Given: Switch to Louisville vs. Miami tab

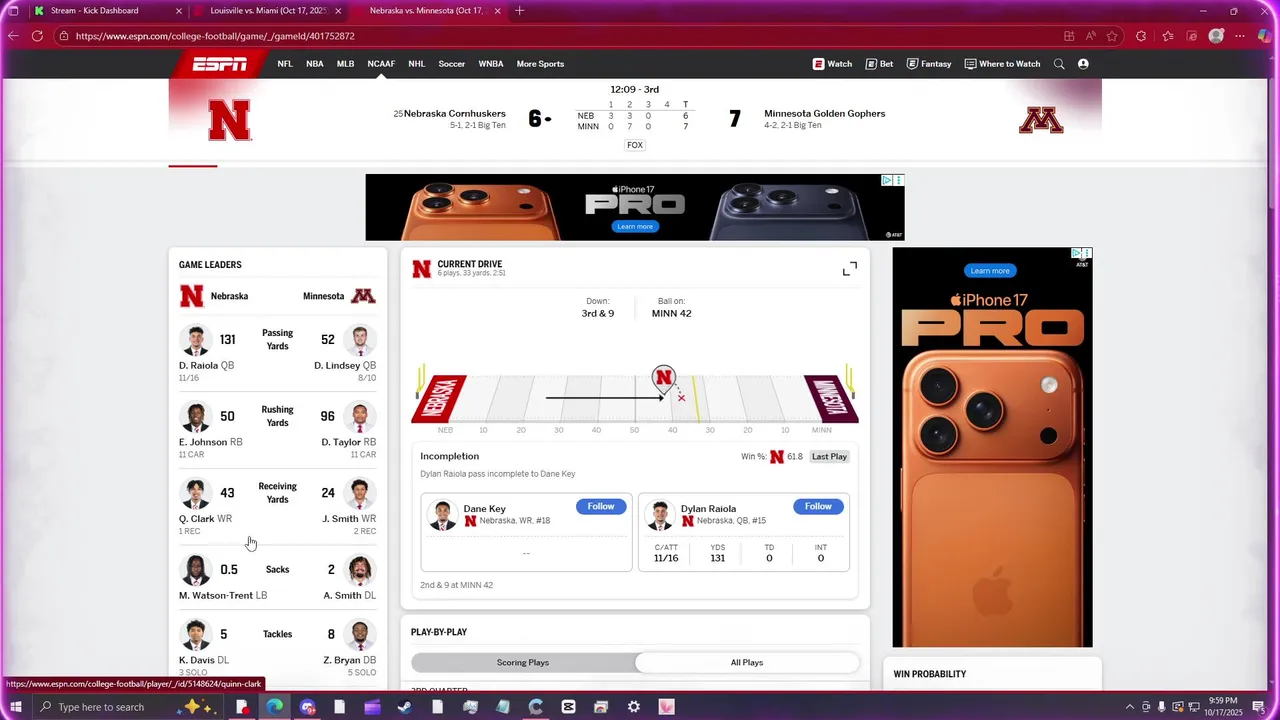Looking at the screenshot, I should point(268,11).
